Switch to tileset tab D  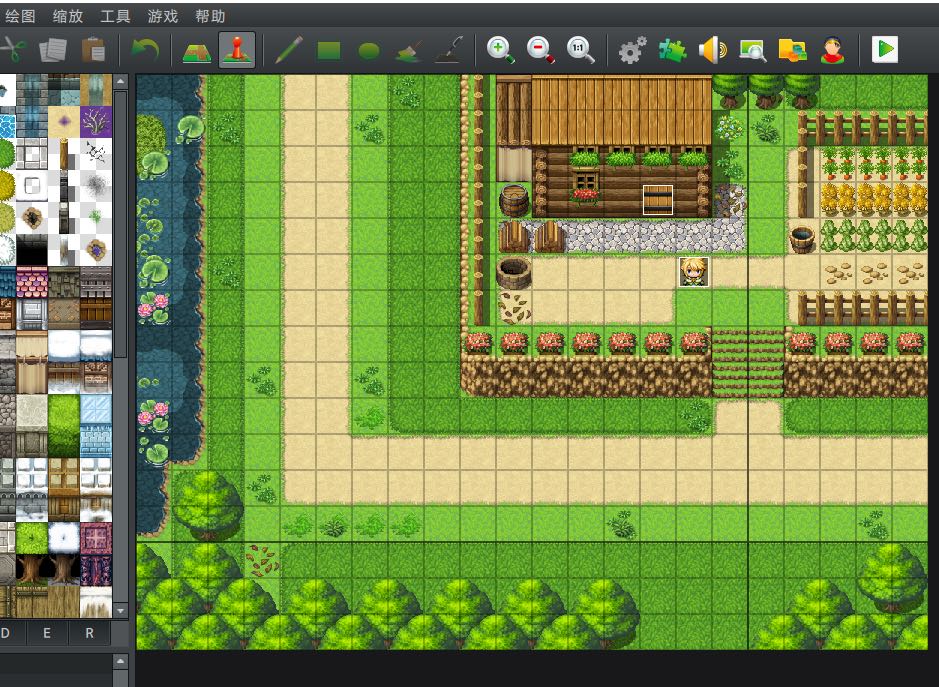tap(7, 633)
